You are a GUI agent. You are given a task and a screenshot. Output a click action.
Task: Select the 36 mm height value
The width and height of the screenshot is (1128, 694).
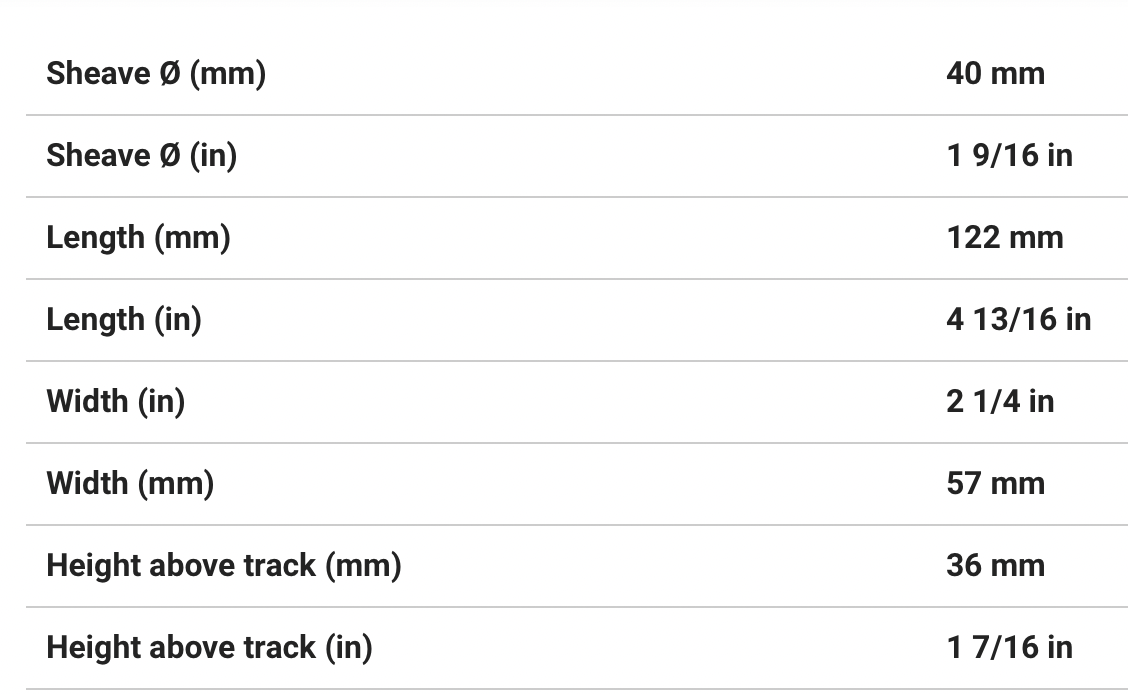tap(995, 566)
